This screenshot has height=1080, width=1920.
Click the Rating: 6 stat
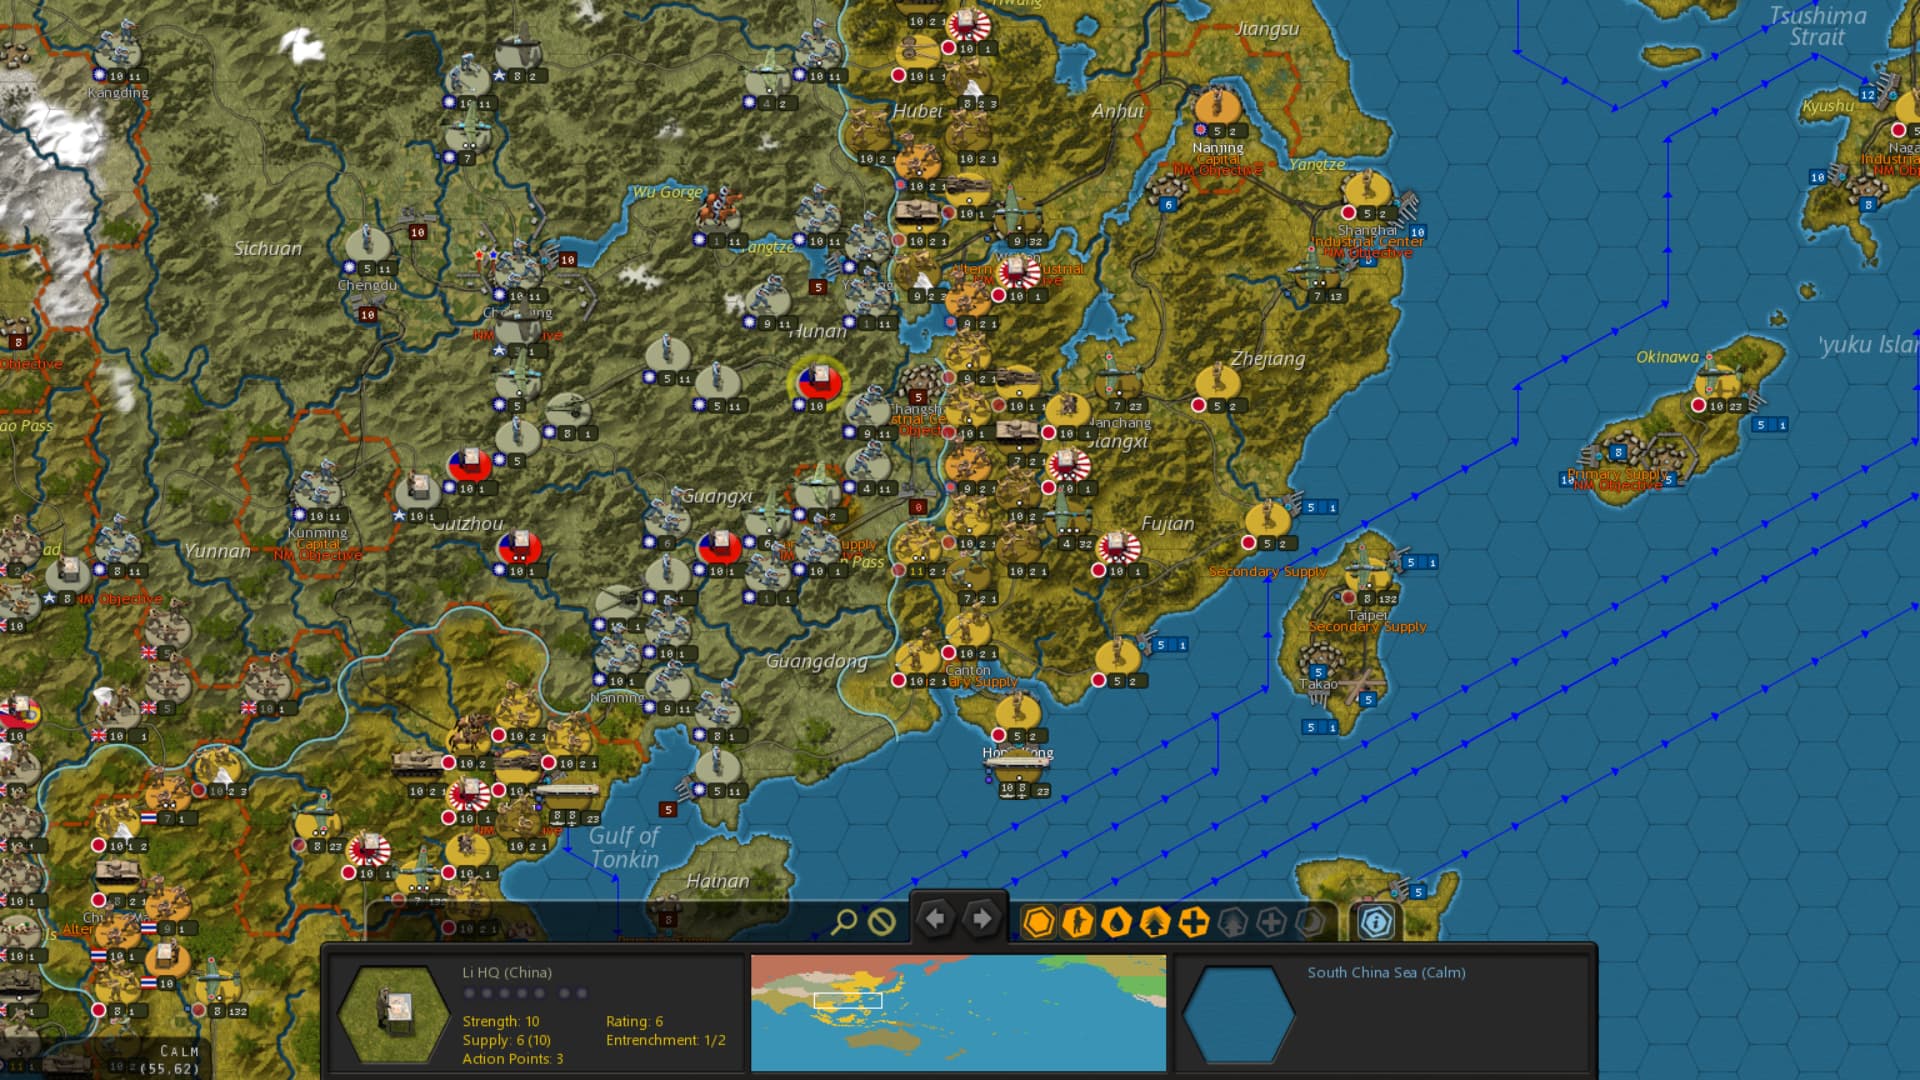click(x=634, y=1021)
